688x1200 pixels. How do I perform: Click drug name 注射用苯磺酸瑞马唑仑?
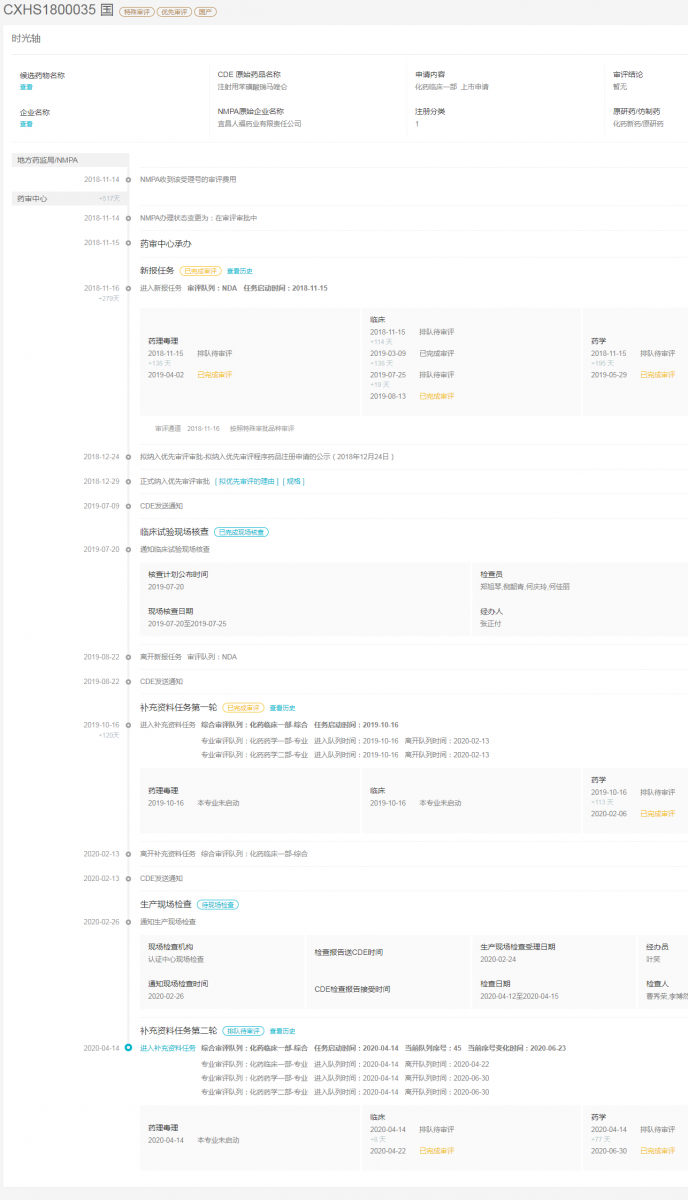click(x=252, y=87)
